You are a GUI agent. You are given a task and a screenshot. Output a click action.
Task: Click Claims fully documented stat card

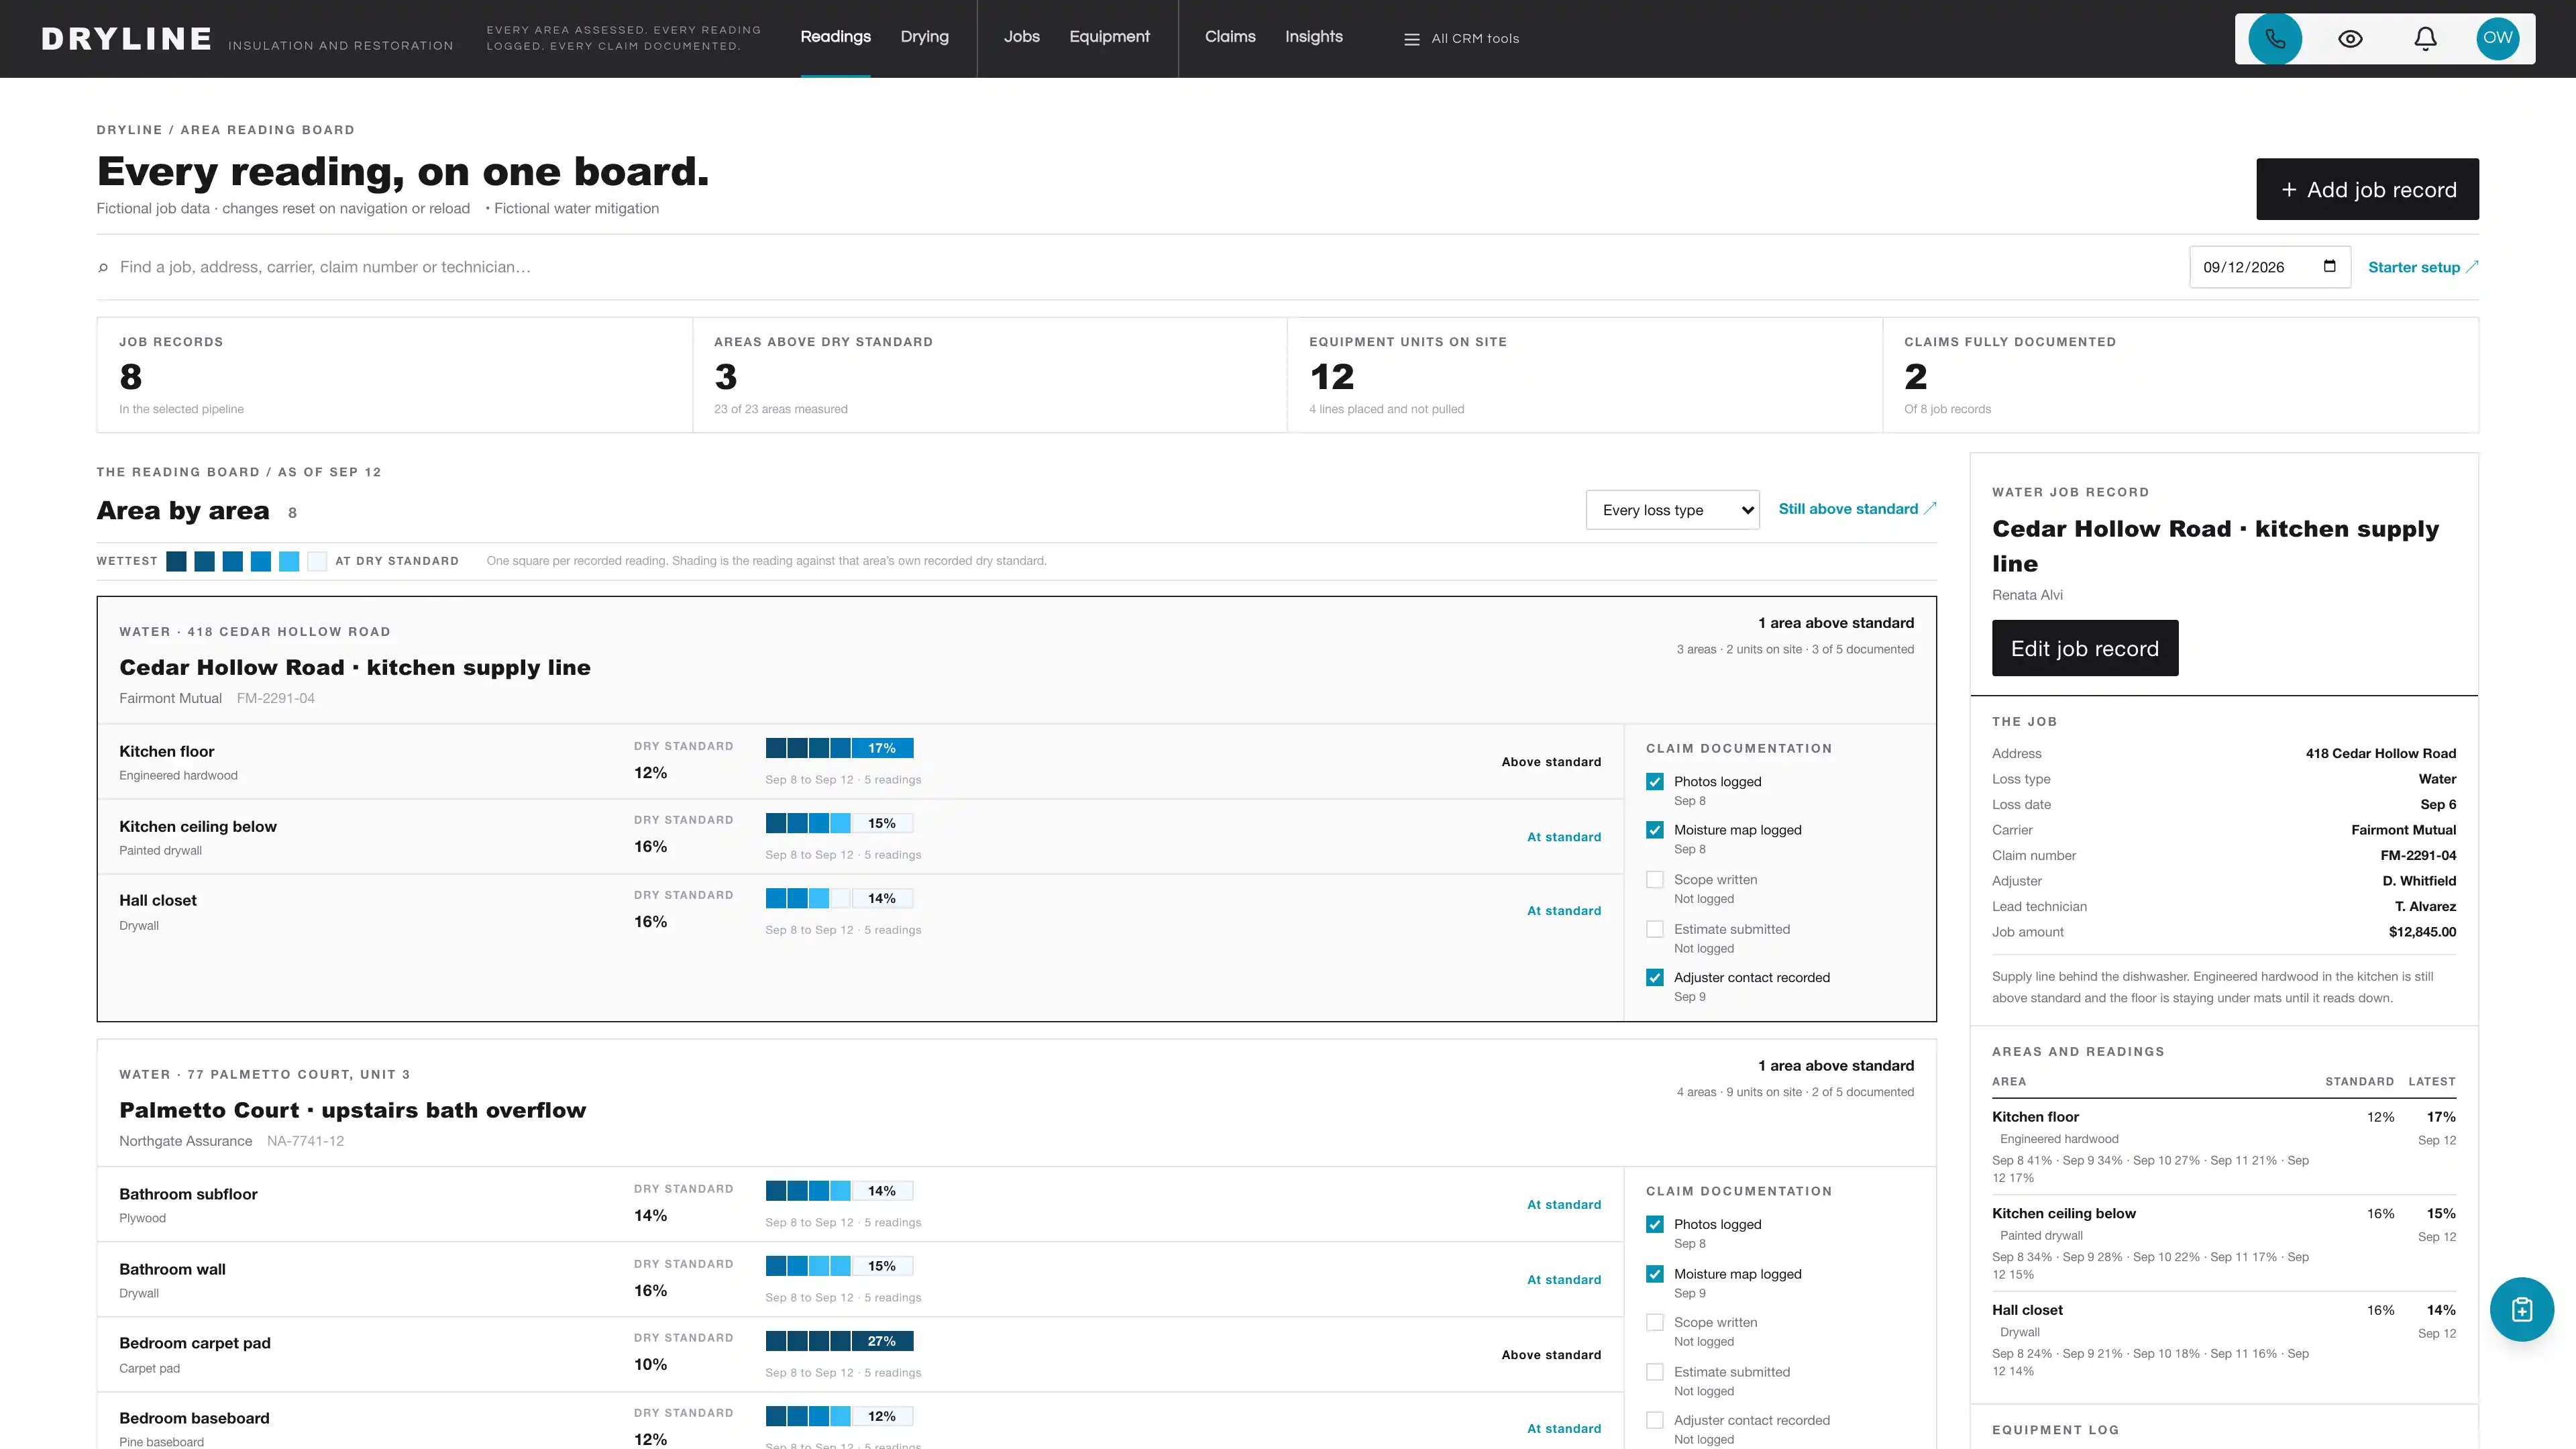[x=2180, y=375]
